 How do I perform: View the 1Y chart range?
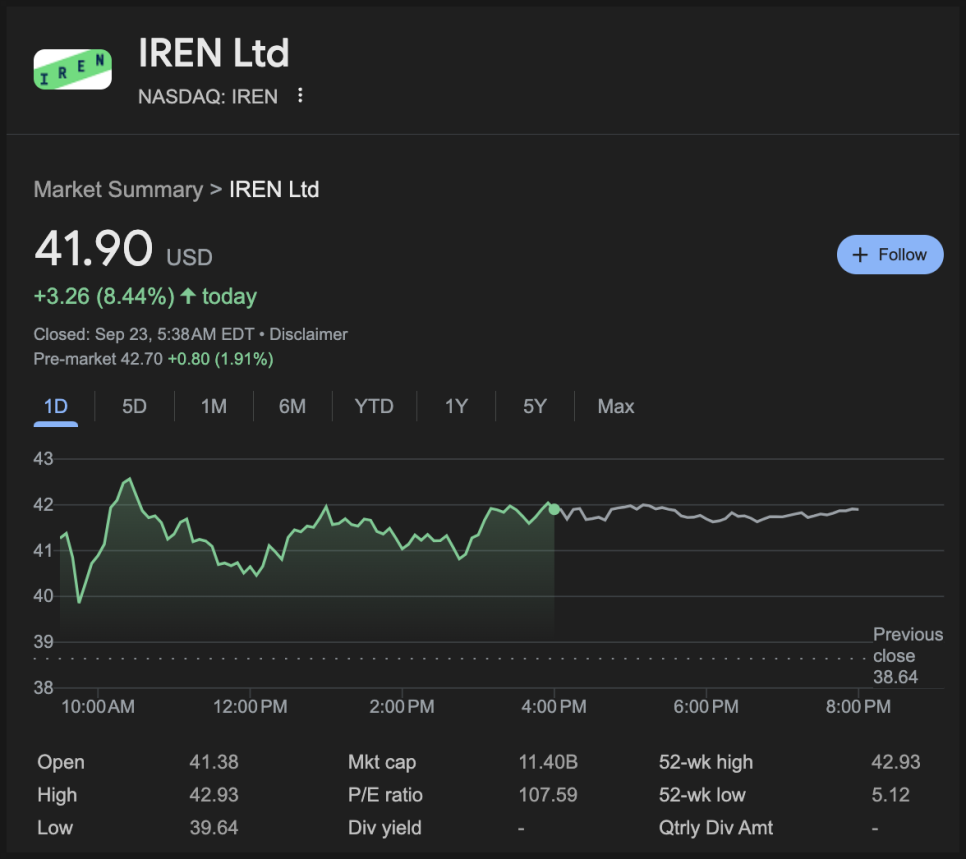(x=456, y=407)
